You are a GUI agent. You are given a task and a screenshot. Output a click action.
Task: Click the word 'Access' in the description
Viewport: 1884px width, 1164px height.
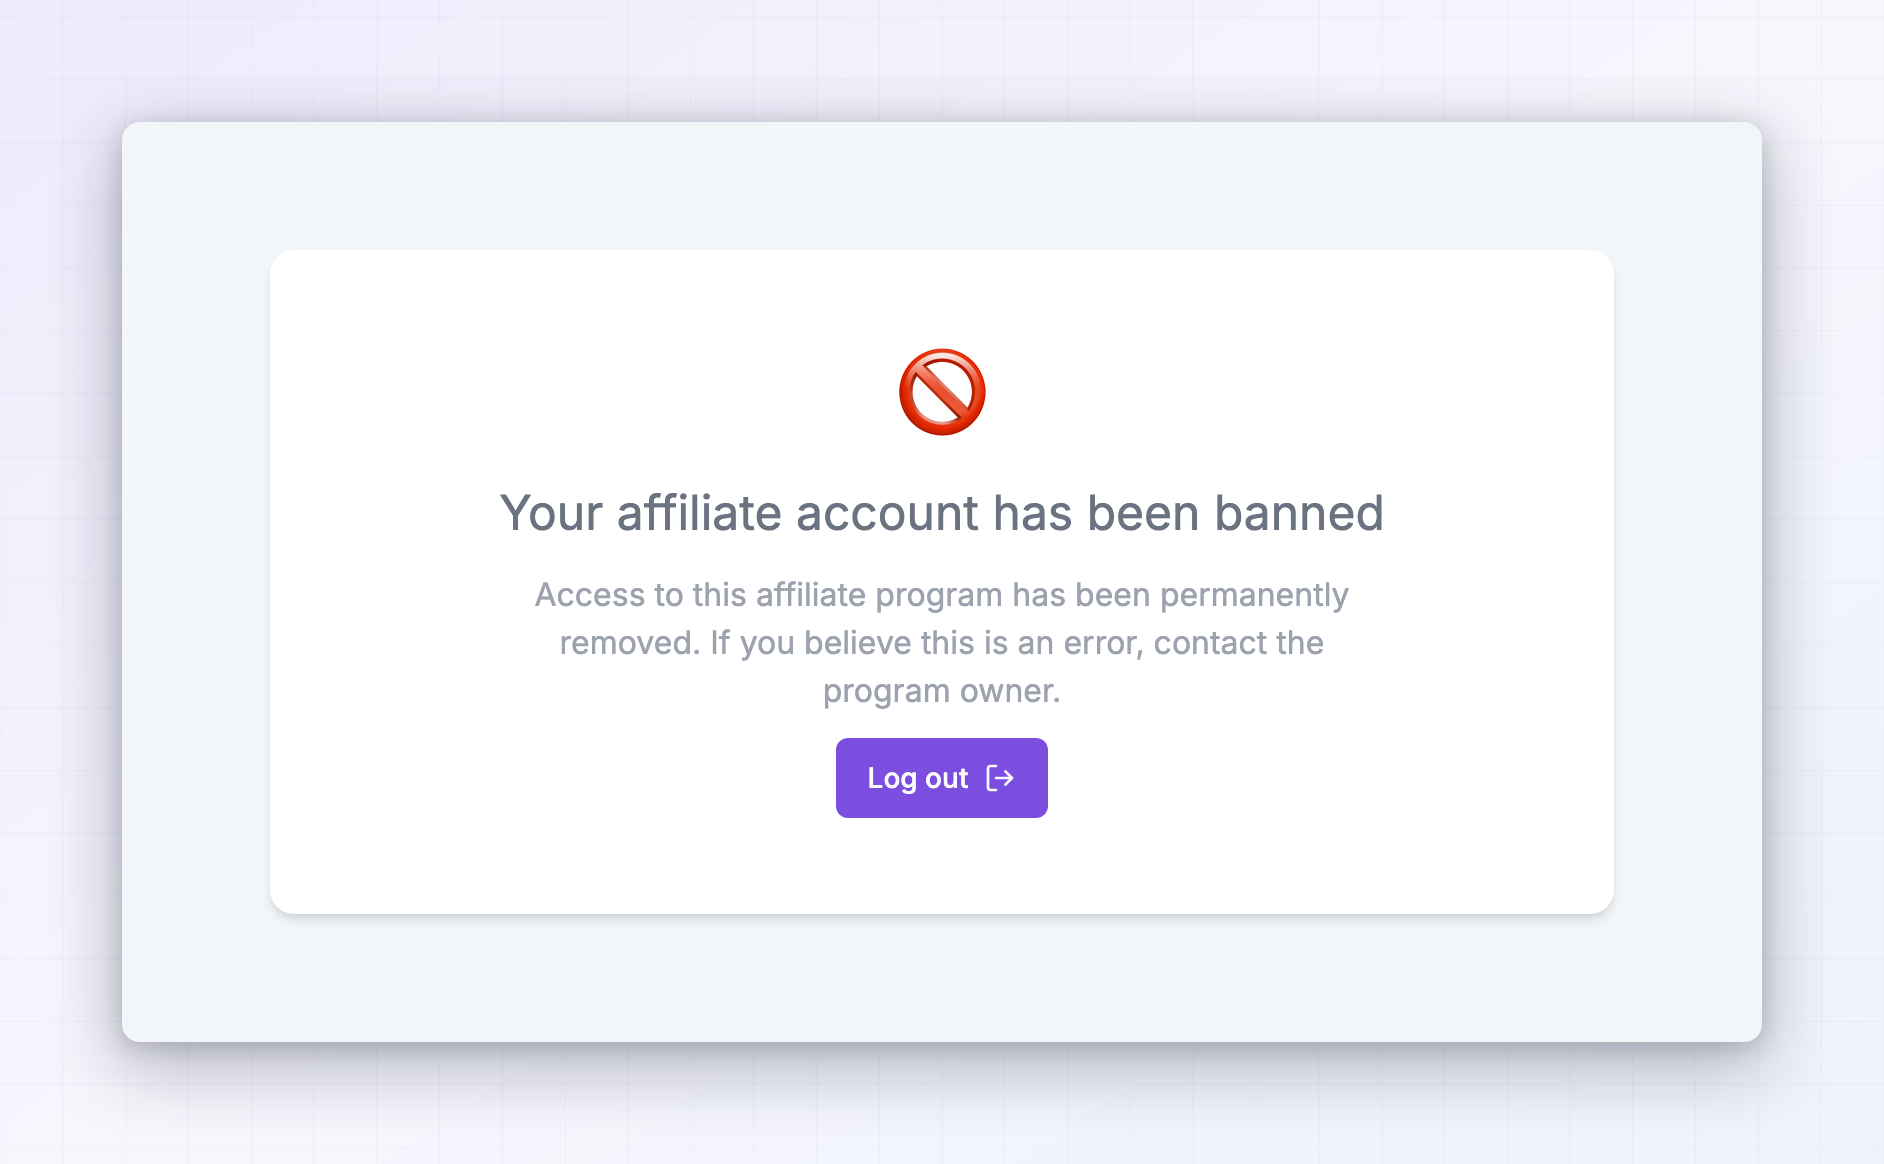click(x=590, y=595)
